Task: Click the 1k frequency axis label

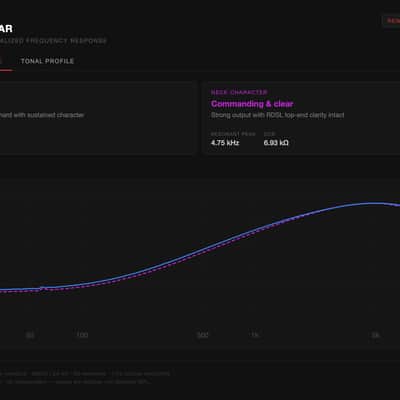Action: [x=255, y=335]
